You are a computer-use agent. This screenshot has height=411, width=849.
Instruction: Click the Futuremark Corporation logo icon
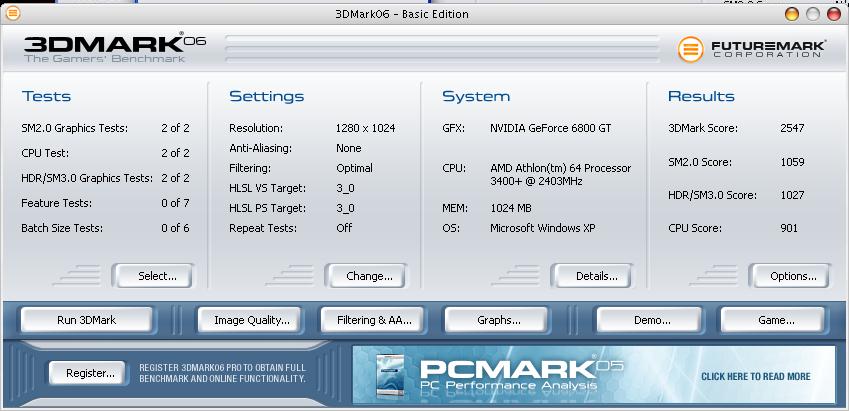pos(690,49)
